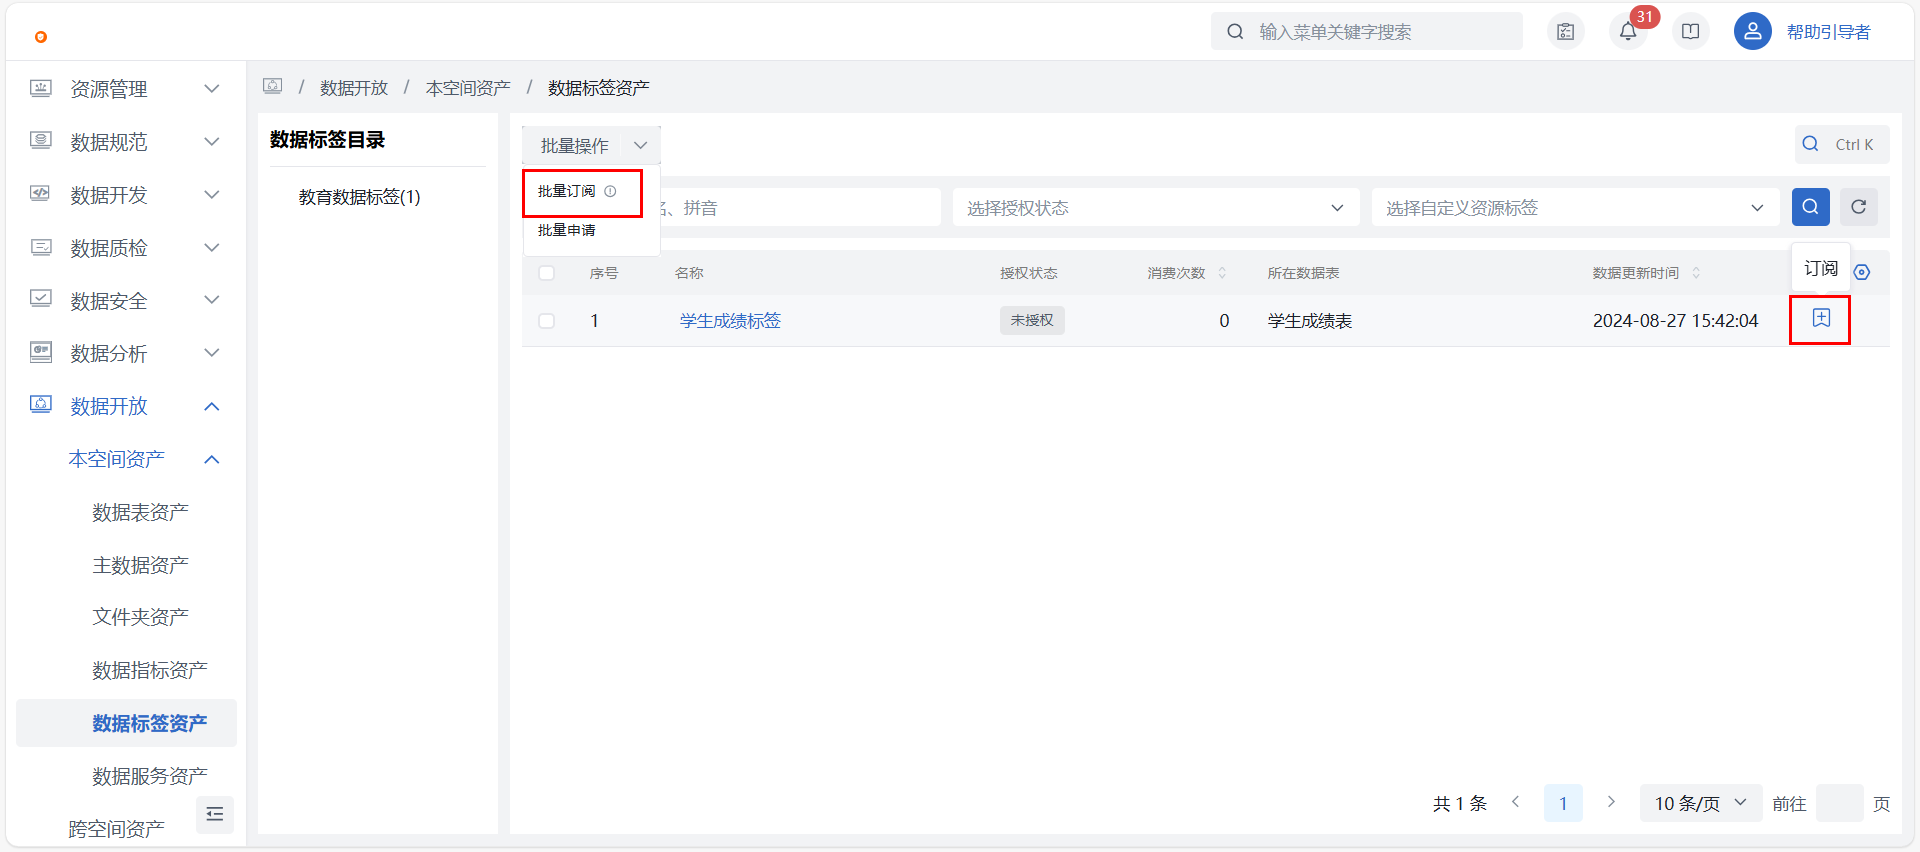Collapse the 本空间资产 submenu chevron
The image size is (1920, 852).
(212, 459)
